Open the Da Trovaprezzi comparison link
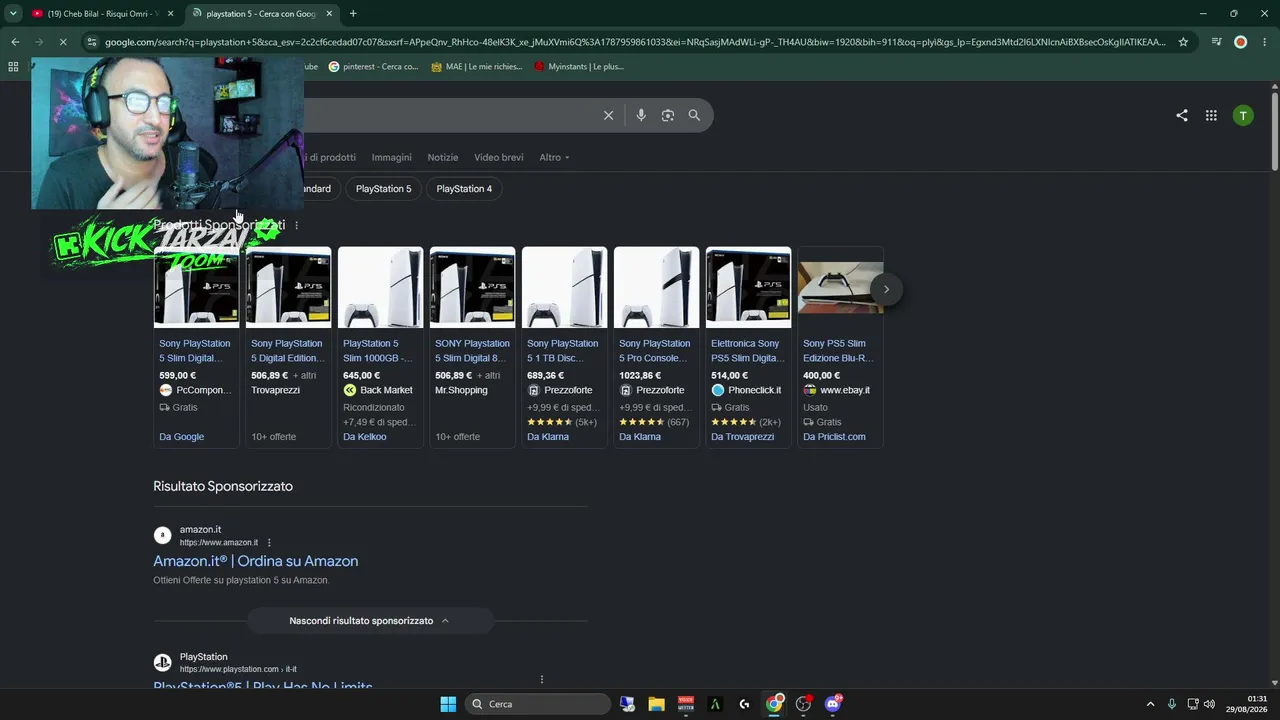The width and height of the screenshot is (1280, 720). (x=743, y=437)
